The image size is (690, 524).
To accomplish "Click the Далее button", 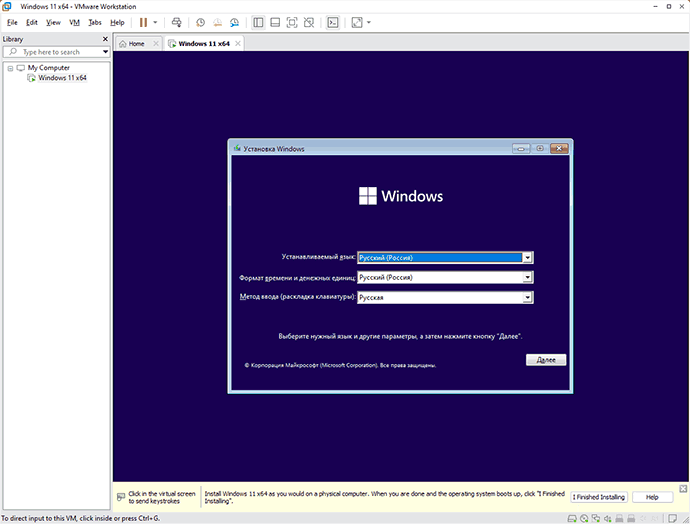I will coord(546,360).
